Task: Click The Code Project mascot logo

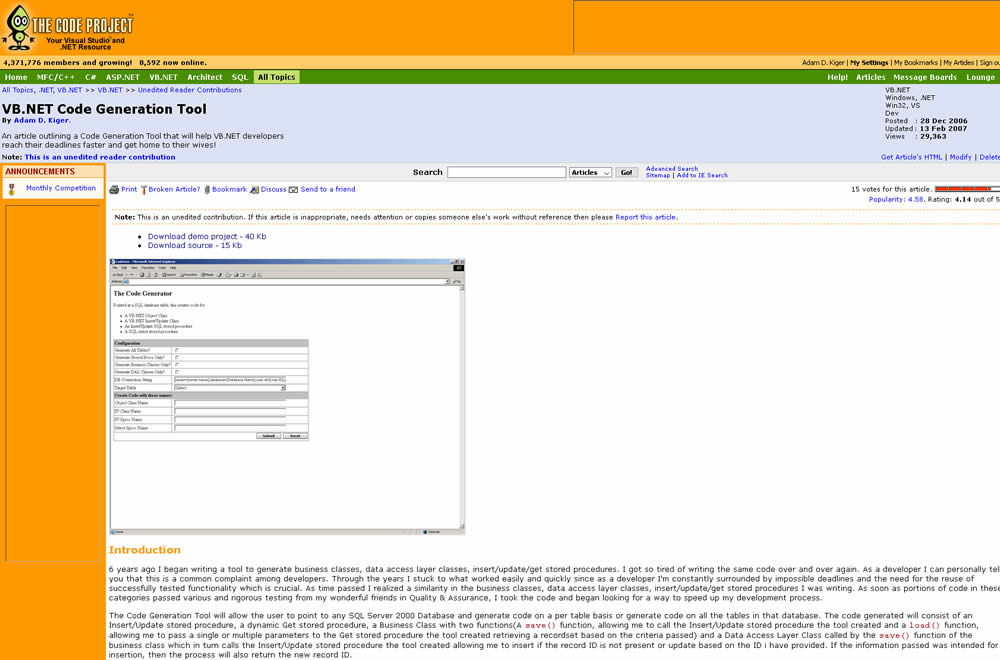Action: coord(19,28)
